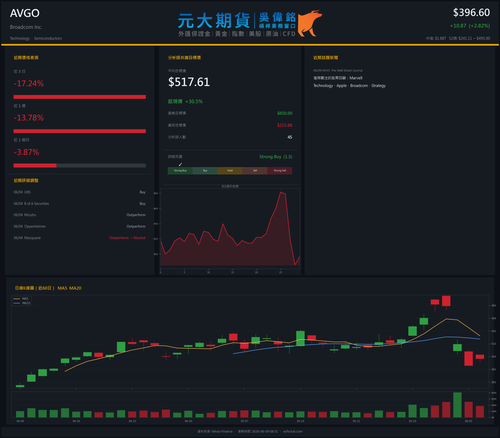The width and height of the screenshot is (500, 438).
Task: Click the Strong Buy (1.3) consensus text
Action: point(276,157)
